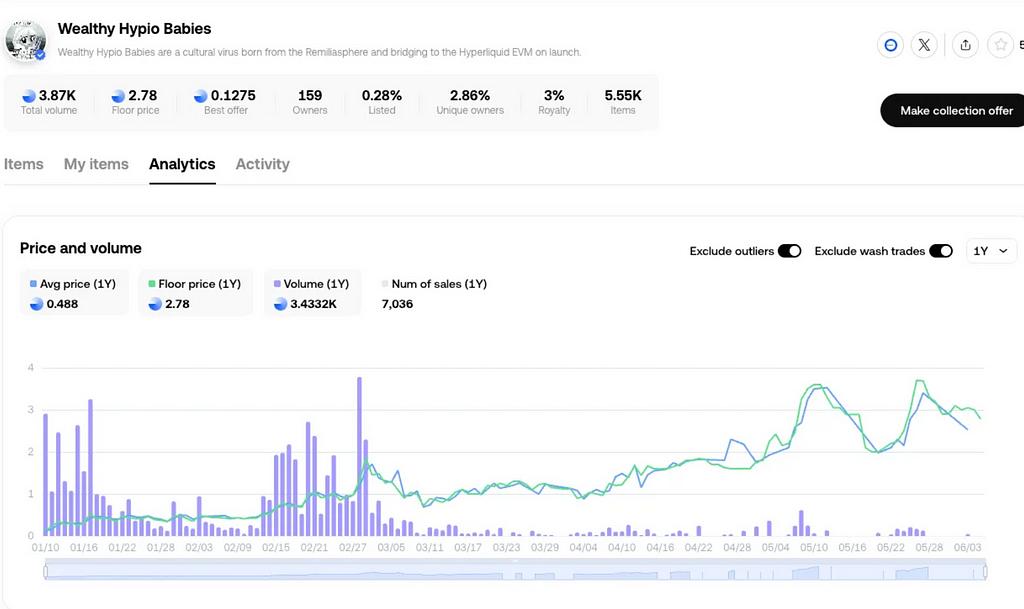Image resolution: width=1024 pixels, height=609 pixels.
Task: Toggle the Exclude outliers switch
Action: tap(790, 251)
